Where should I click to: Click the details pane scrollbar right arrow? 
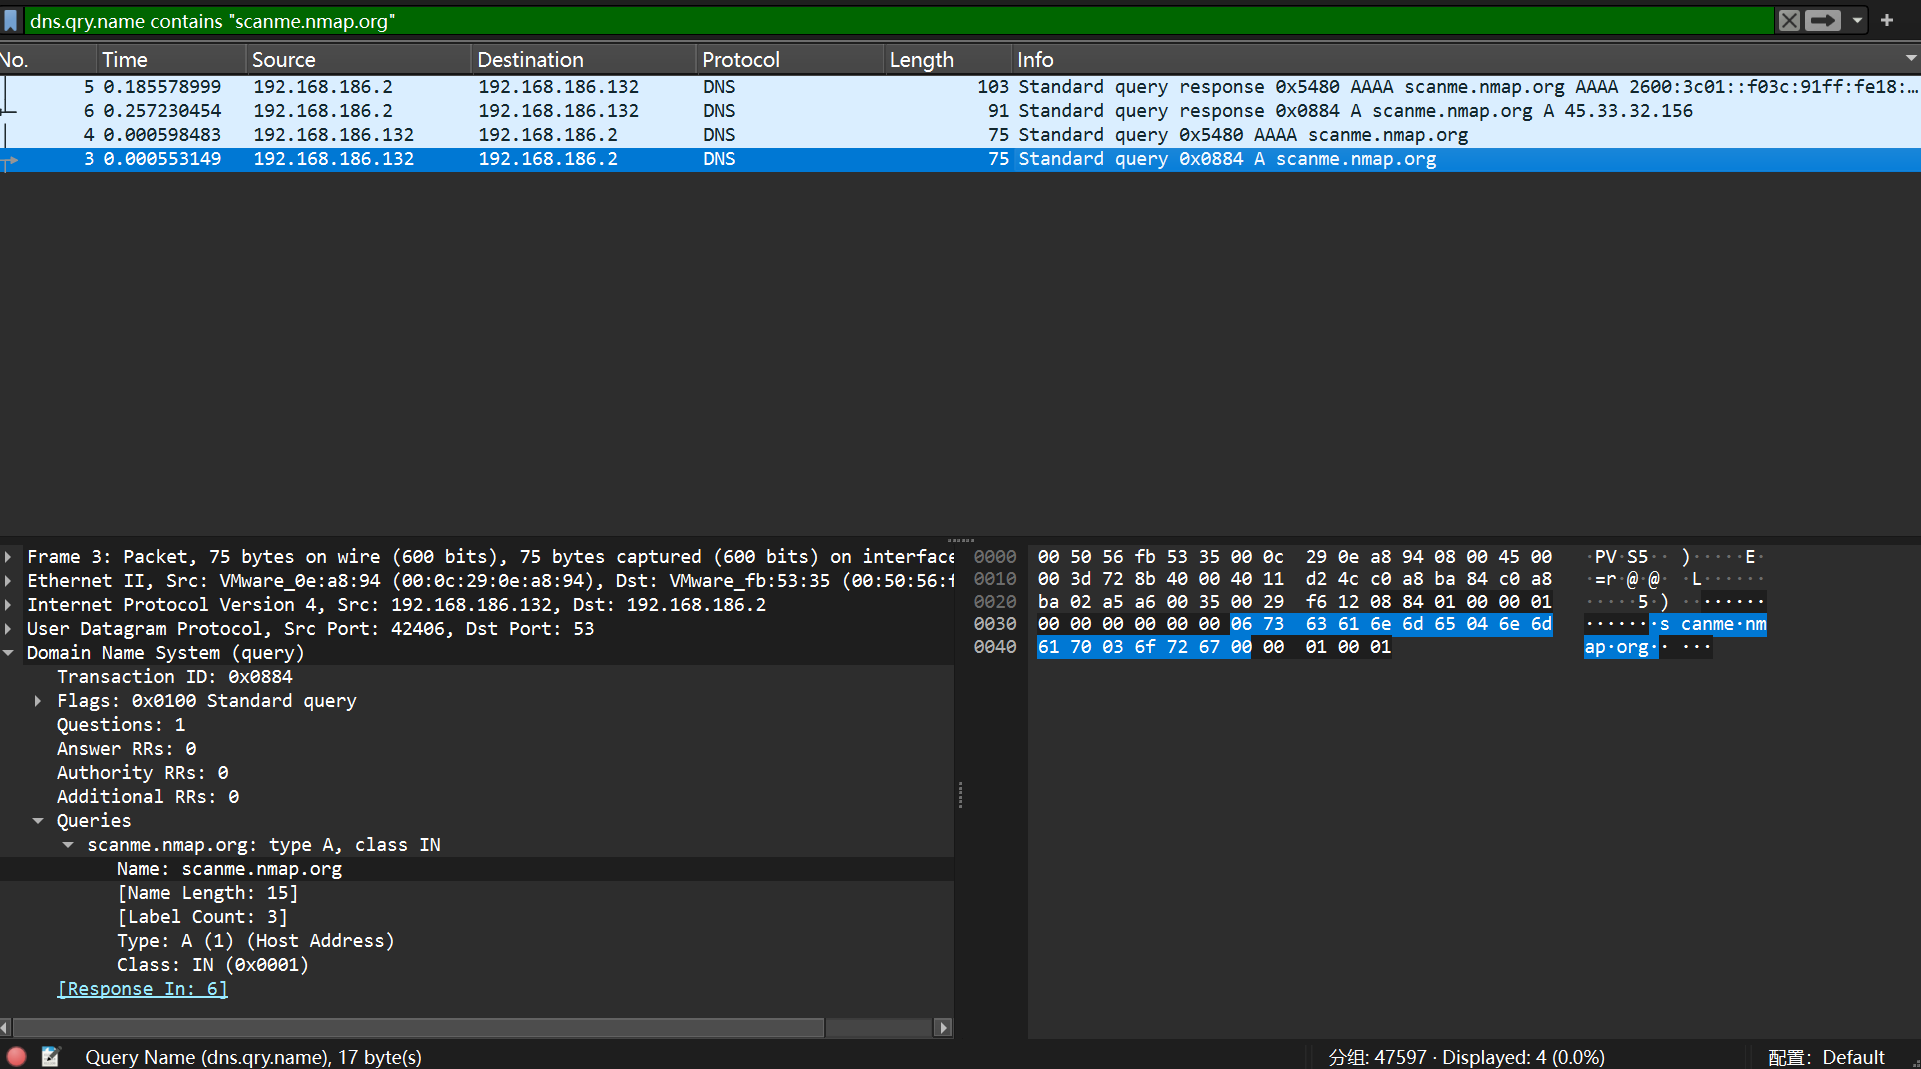click(x=943, y=1028)
